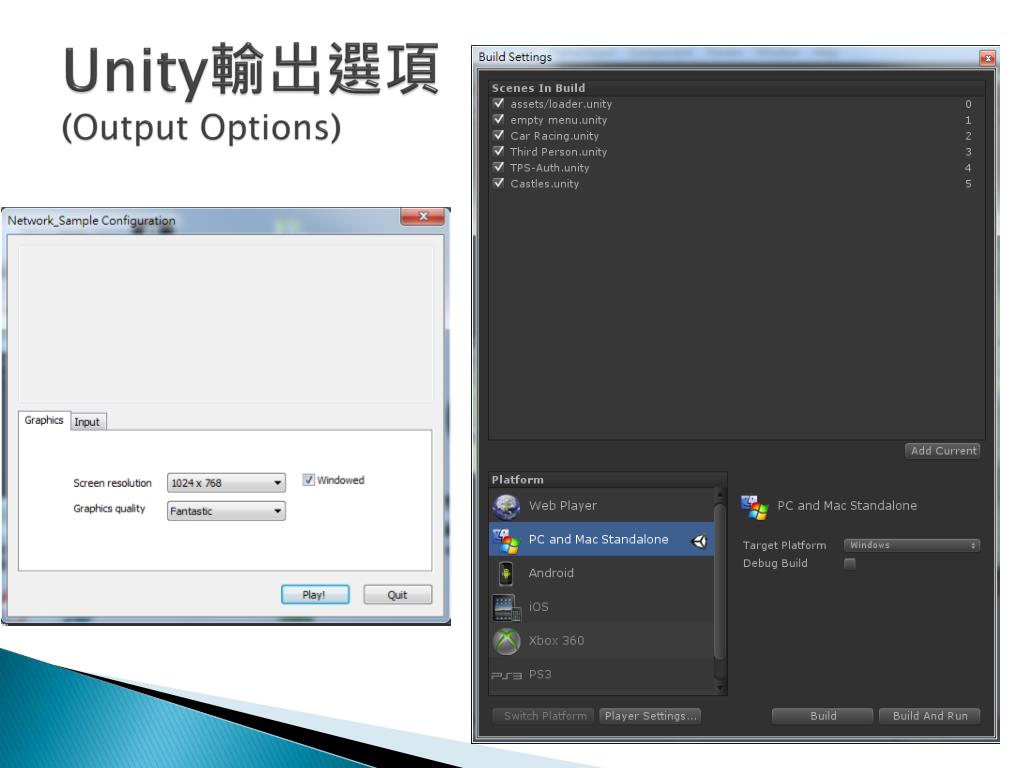Select the empty menu.unity scene name
1024x768 pixels.
click(558, 120)
